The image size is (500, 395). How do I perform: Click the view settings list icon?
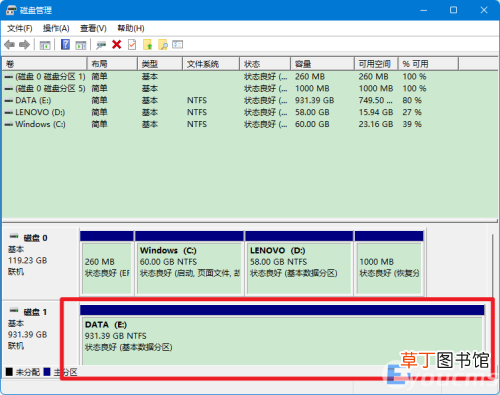click(x=177, y=44)
